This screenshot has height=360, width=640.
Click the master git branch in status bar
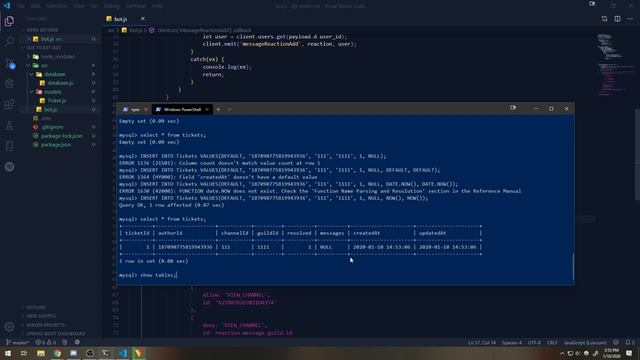18,342
